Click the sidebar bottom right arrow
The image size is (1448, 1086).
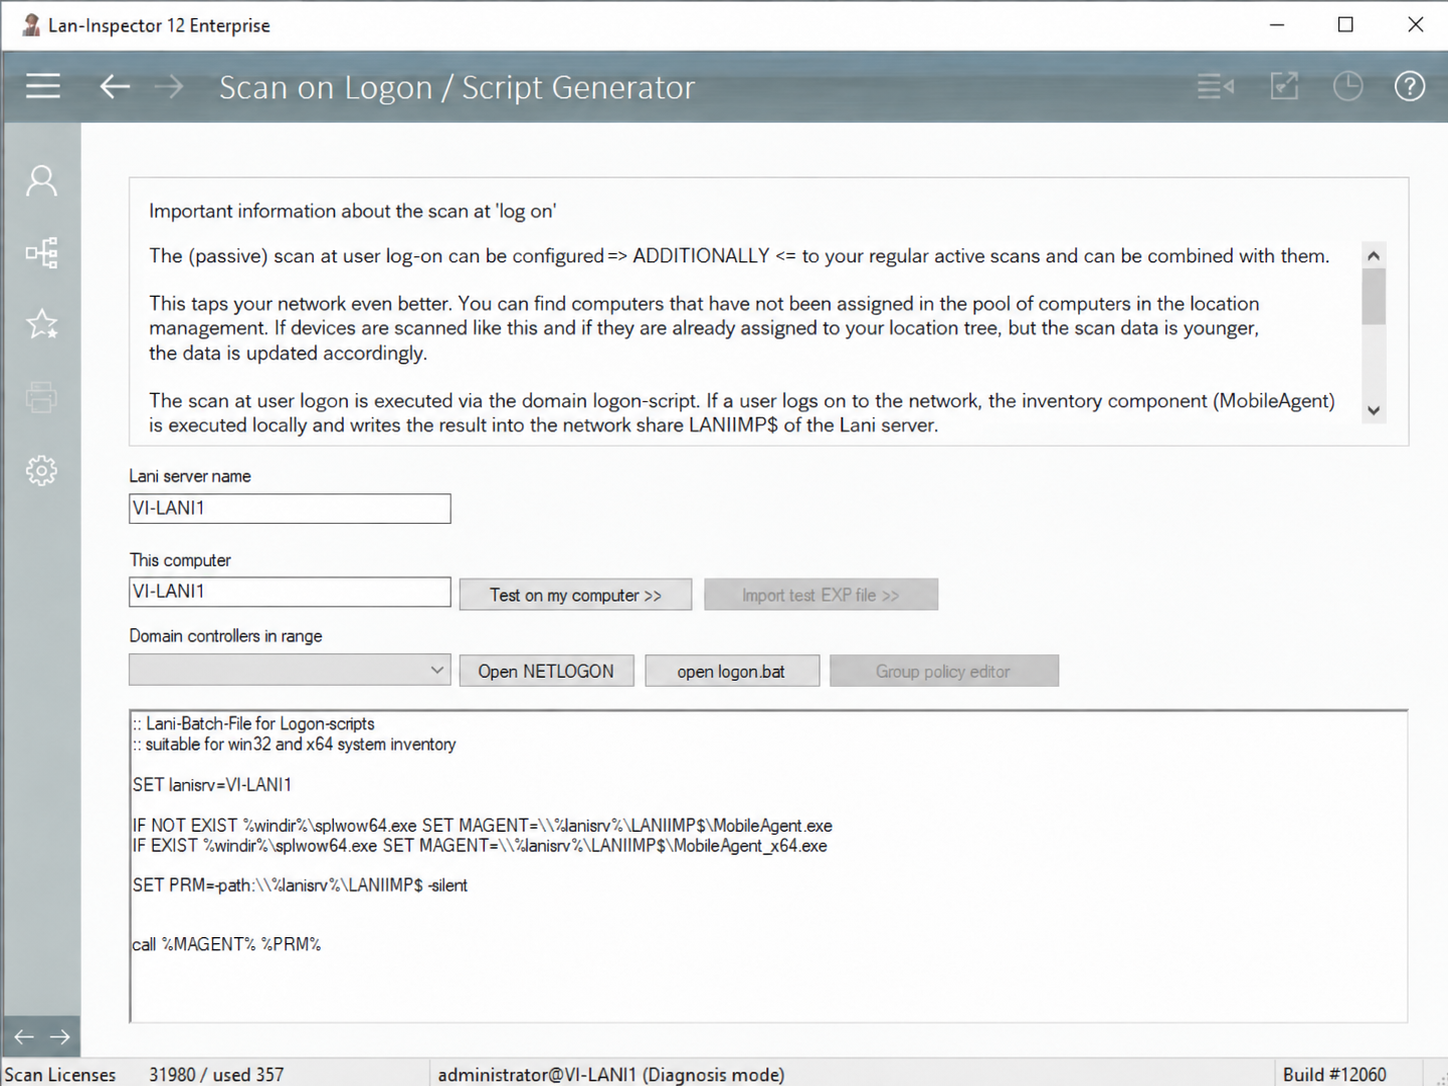[60, 1037]
